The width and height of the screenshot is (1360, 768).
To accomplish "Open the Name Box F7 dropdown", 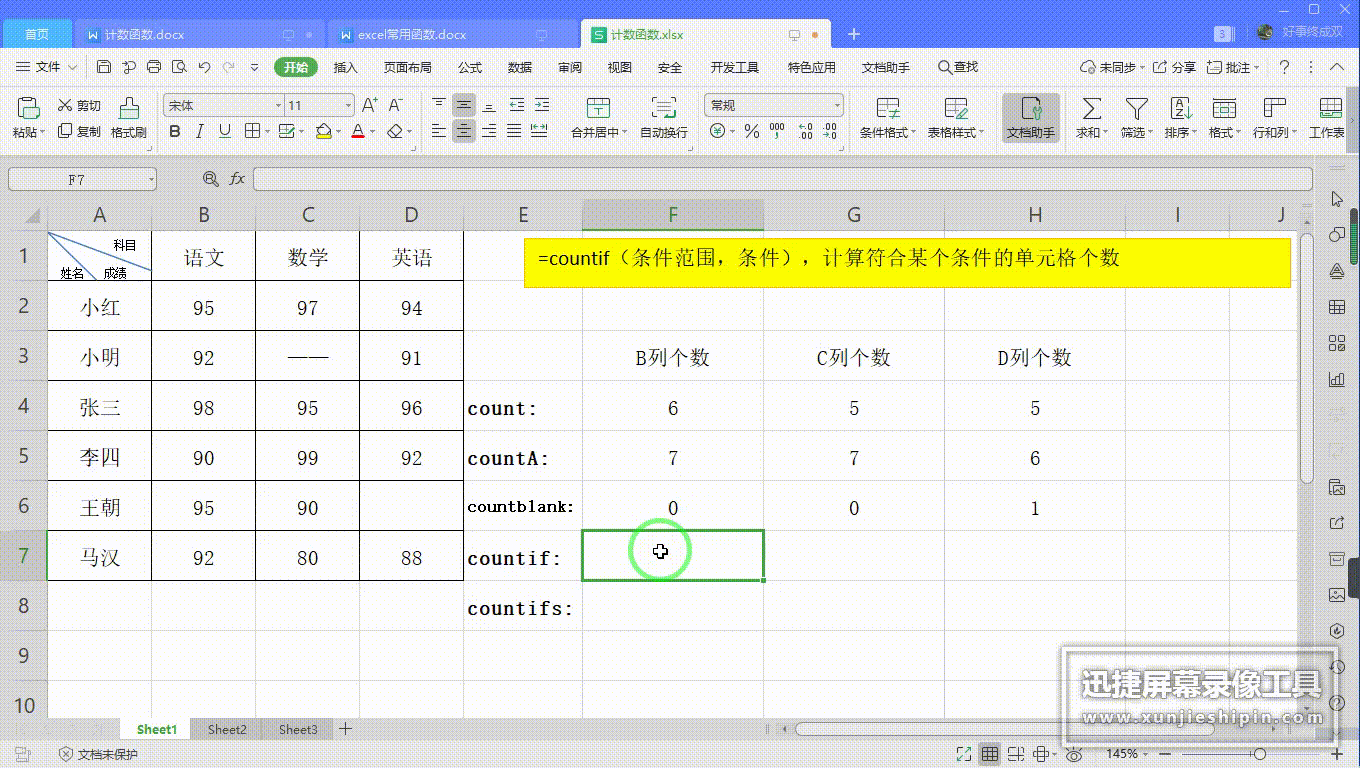I will point(151,179).
